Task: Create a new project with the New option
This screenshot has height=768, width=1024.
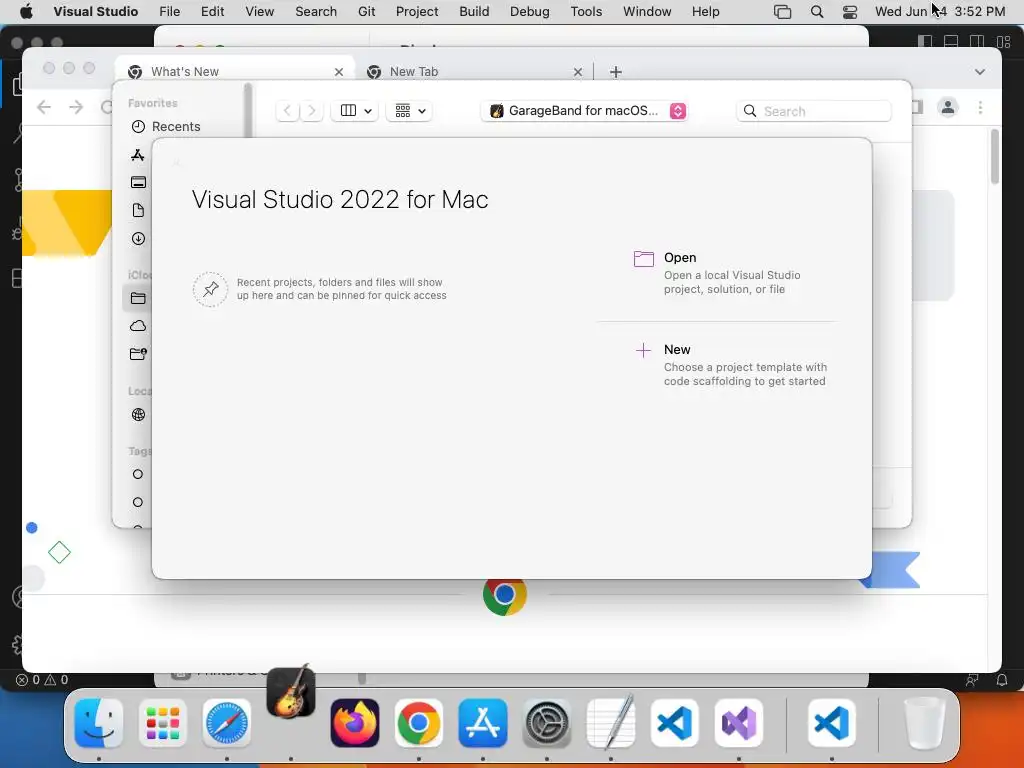Action: [730, 365]
